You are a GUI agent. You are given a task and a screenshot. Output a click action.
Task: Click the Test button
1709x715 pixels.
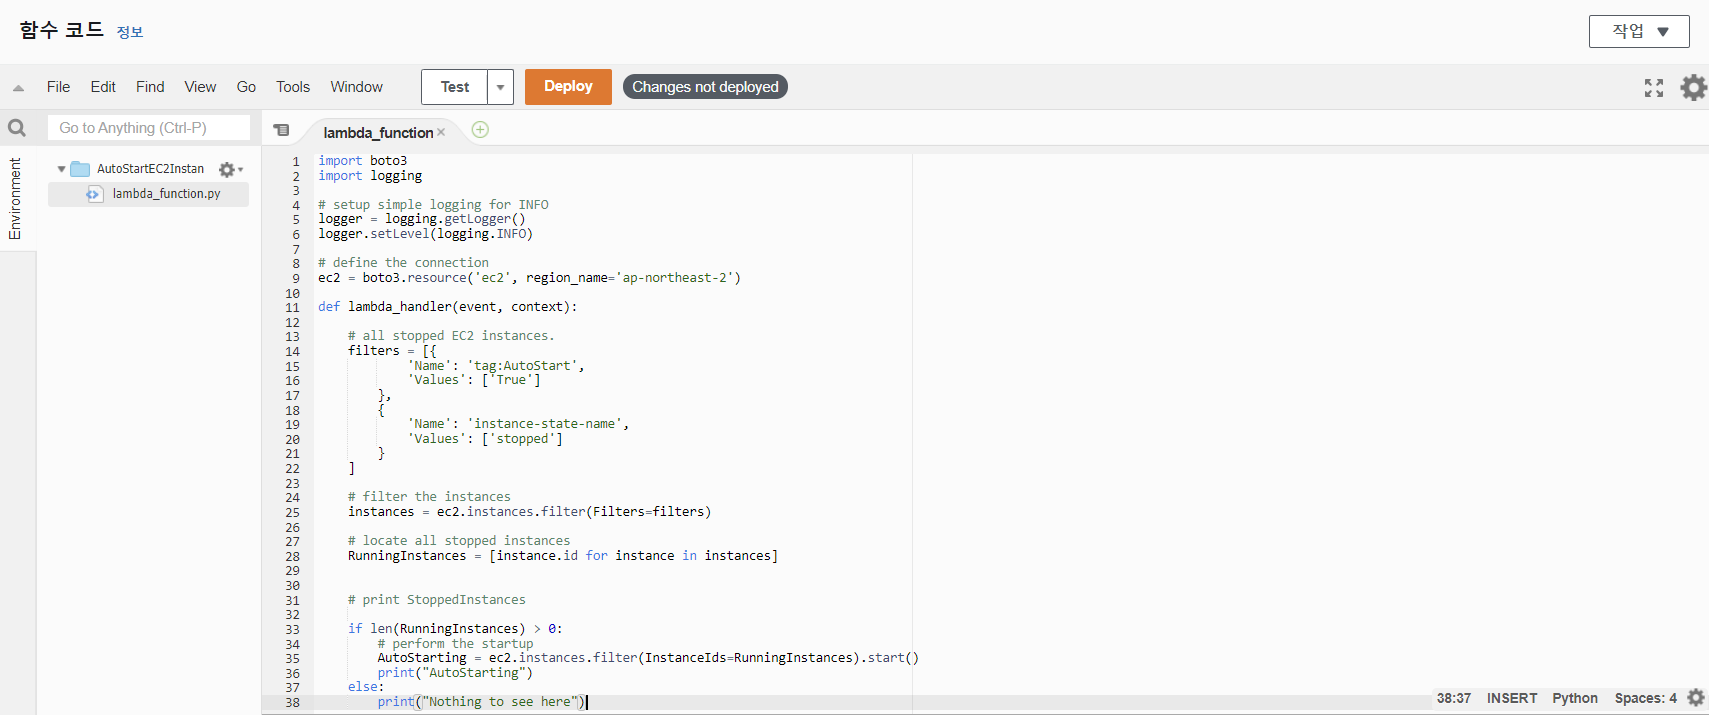[x=455, y=87]
